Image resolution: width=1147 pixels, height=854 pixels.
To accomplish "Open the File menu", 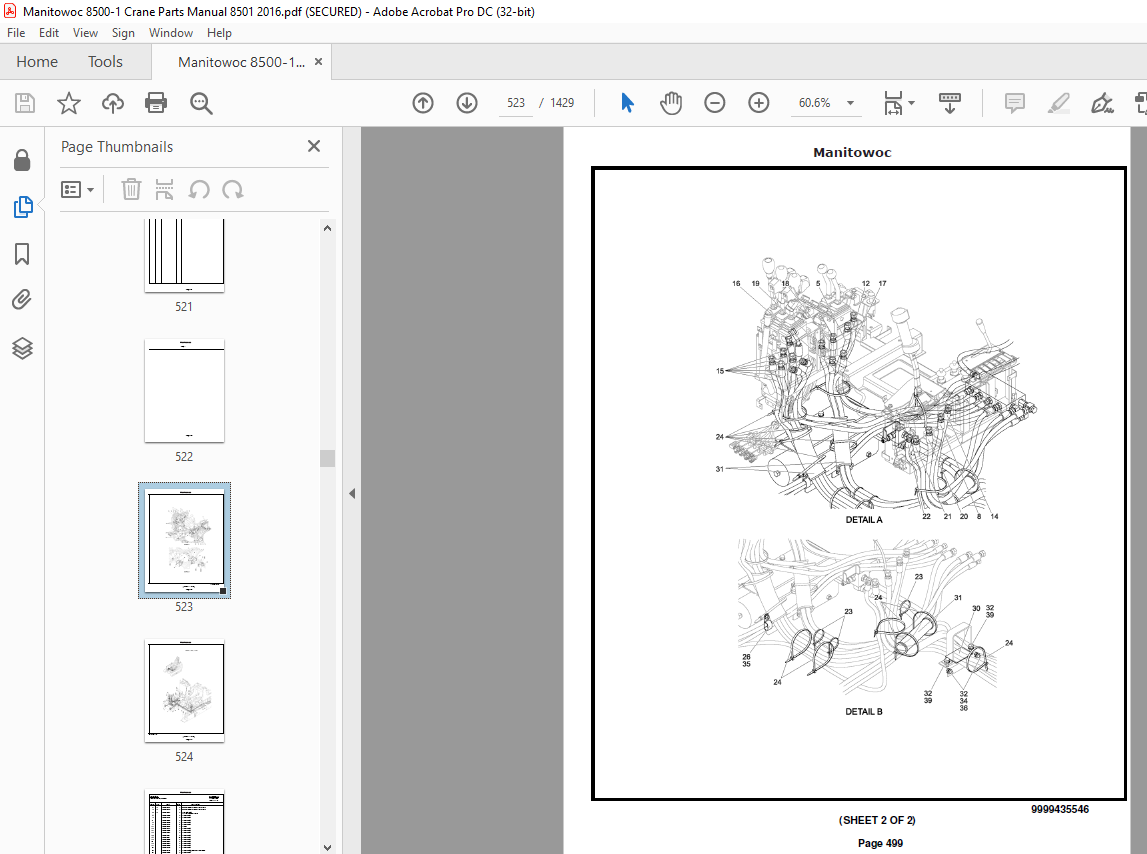I will 16,33.
